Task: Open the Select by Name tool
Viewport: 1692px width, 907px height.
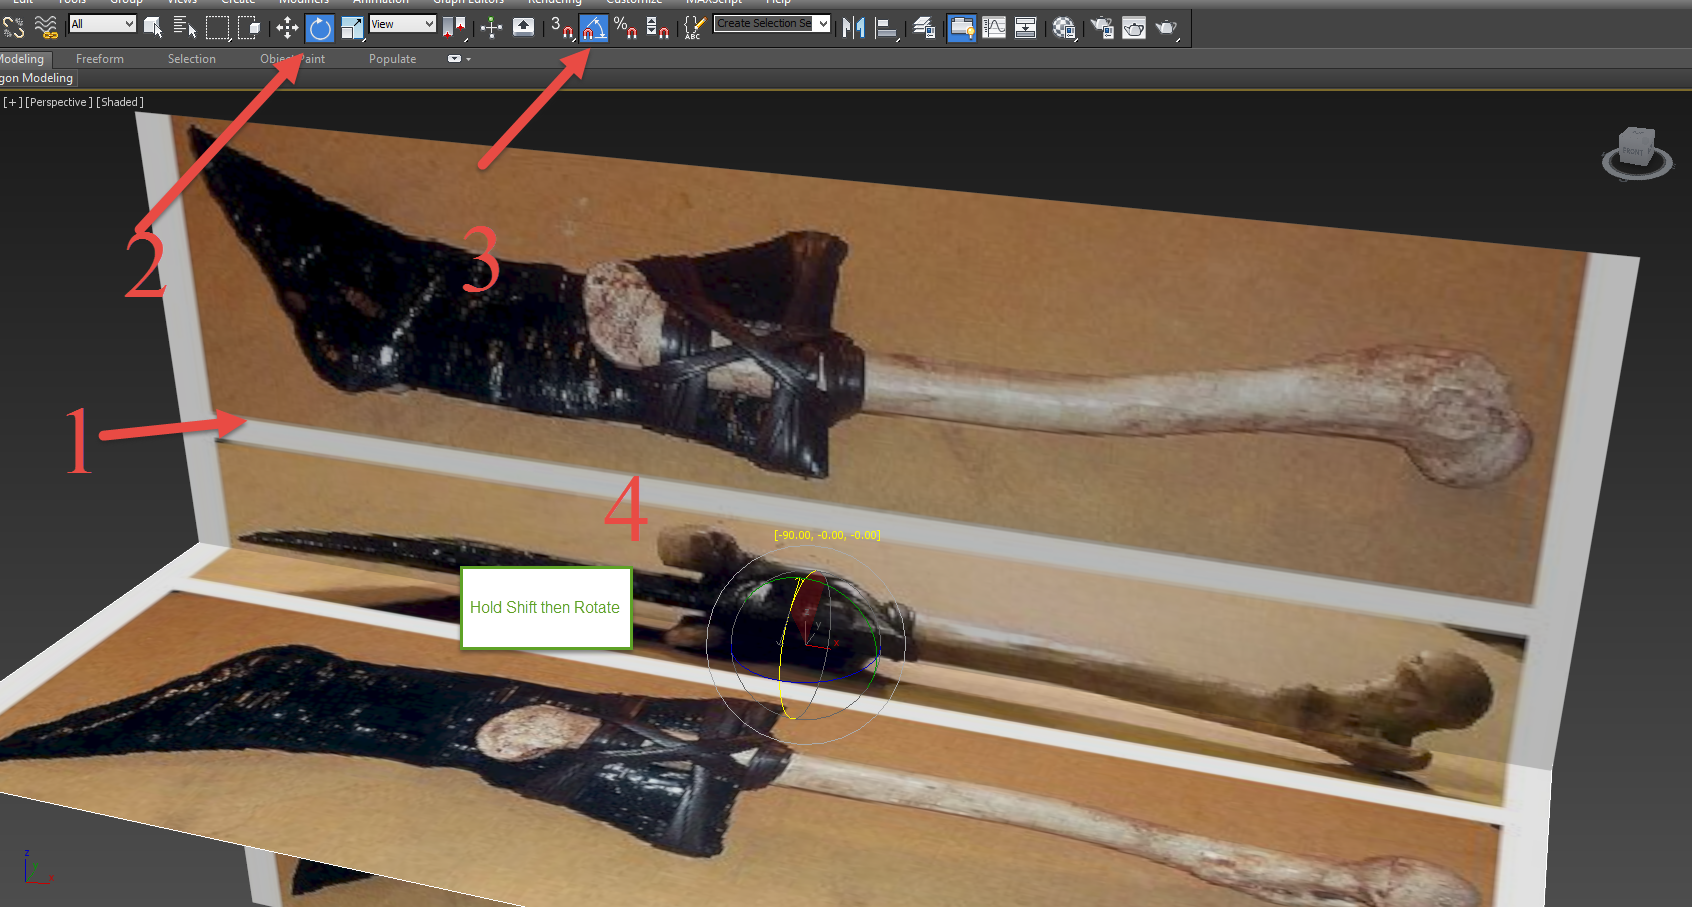Action: pyautogui.click(x=185, y=27)
